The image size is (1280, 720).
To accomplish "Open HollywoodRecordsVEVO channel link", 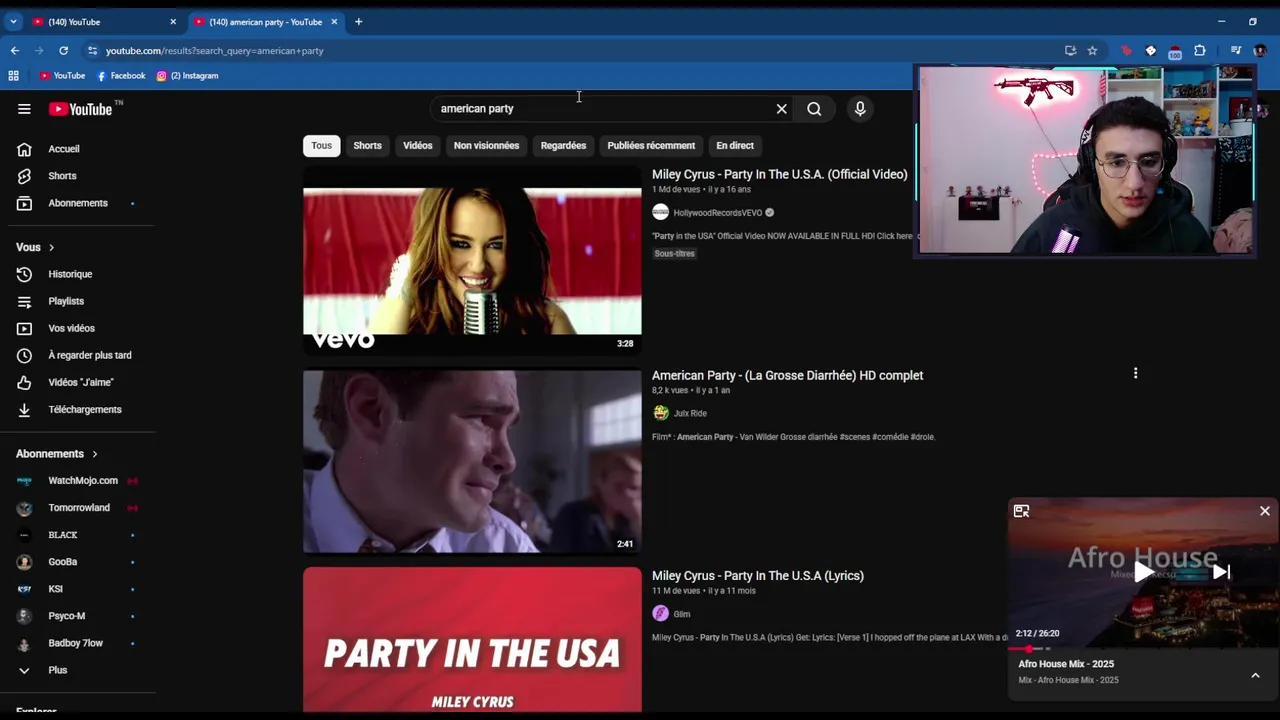I will (718, 213).
